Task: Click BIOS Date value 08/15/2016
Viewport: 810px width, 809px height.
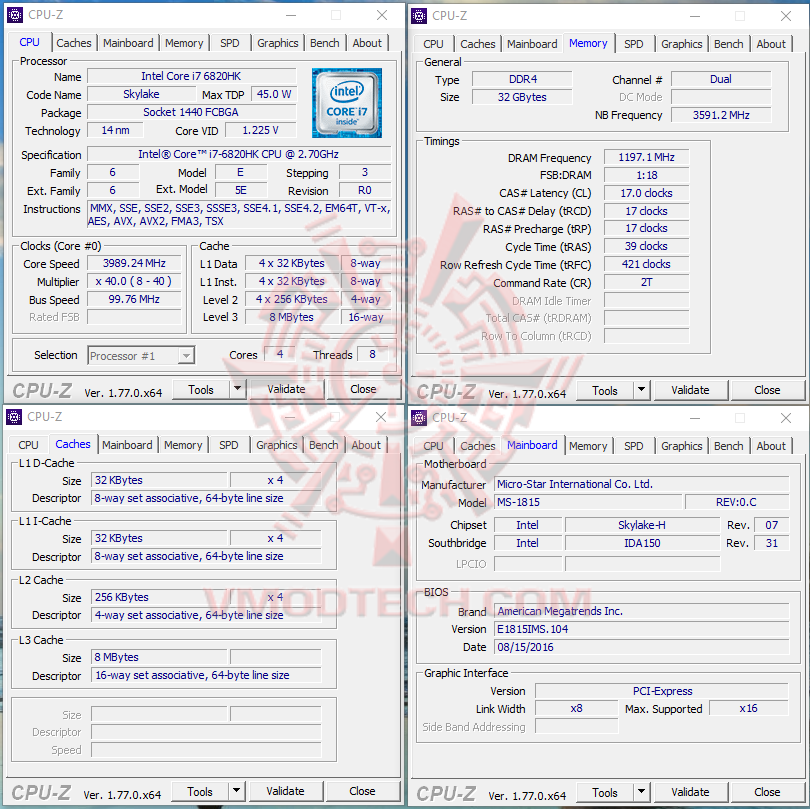Action: [x=642, y=647]
